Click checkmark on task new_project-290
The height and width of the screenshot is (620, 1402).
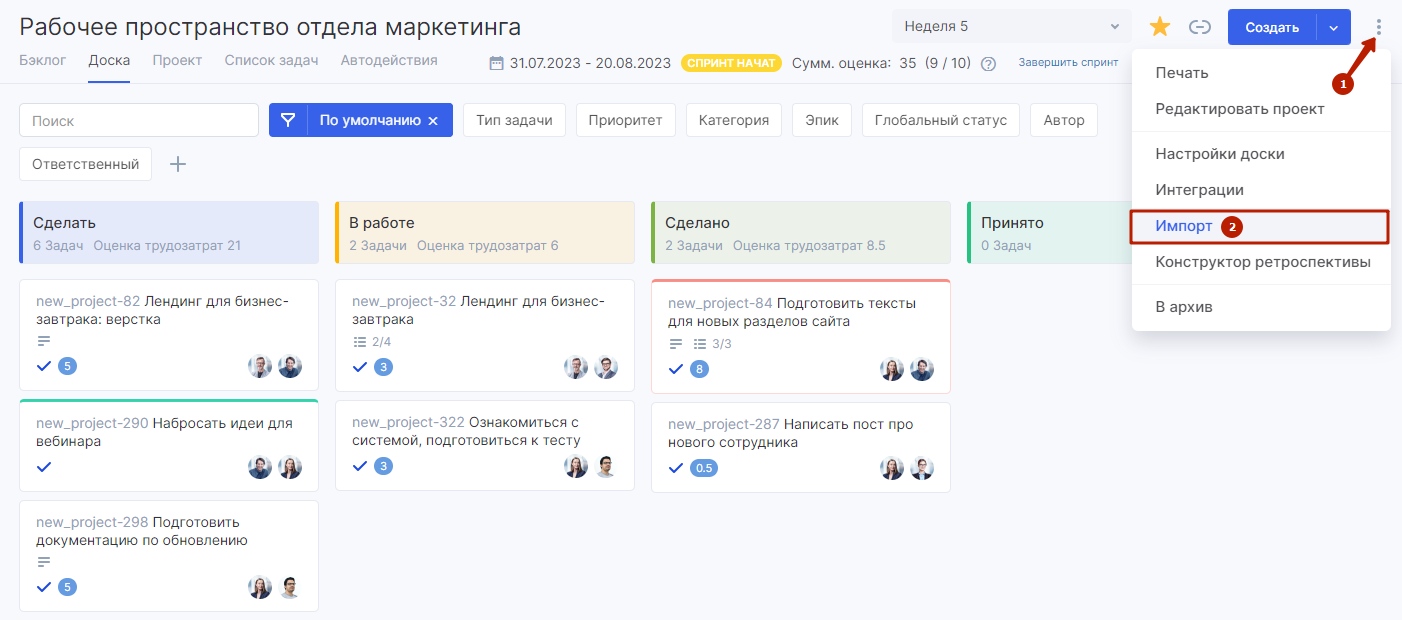(x=44, y=467)
